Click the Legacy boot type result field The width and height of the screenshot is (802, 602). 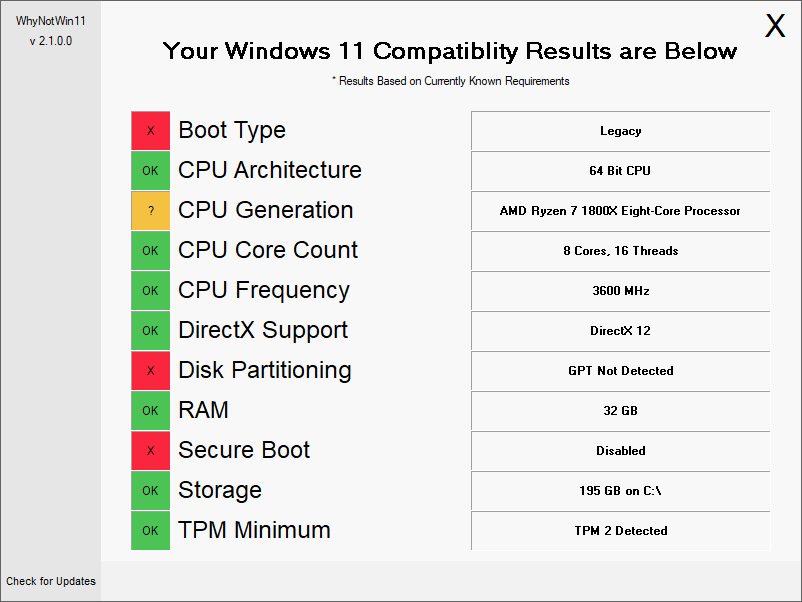tap(620, 131)
